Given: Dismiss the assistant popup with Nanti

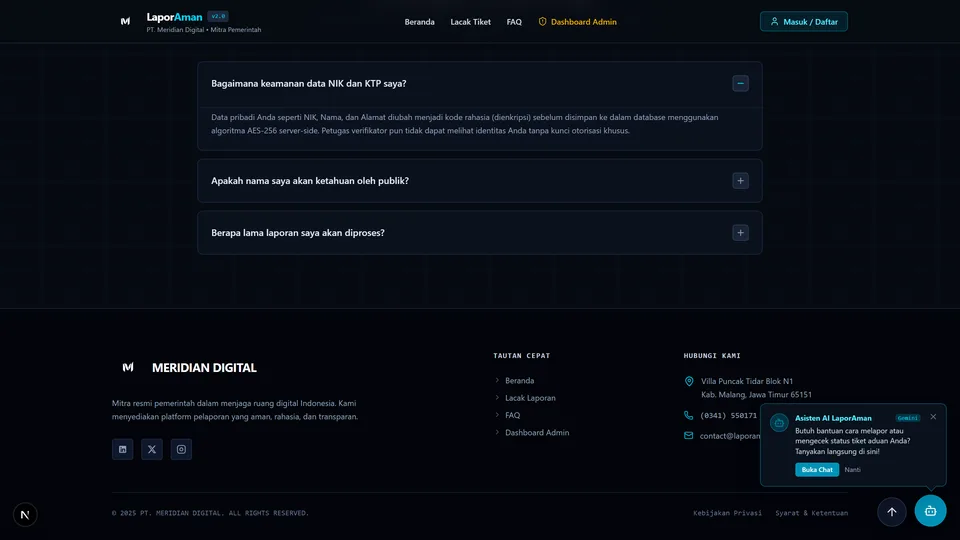Looking at the screenshot, I should (x=852, y=470).
